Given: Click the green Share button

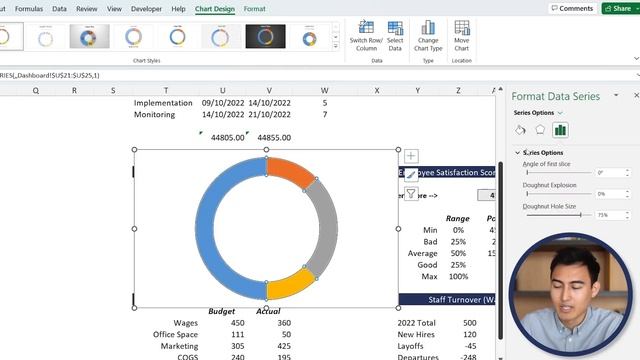Looking at the screenshot, I should (620, 8).
